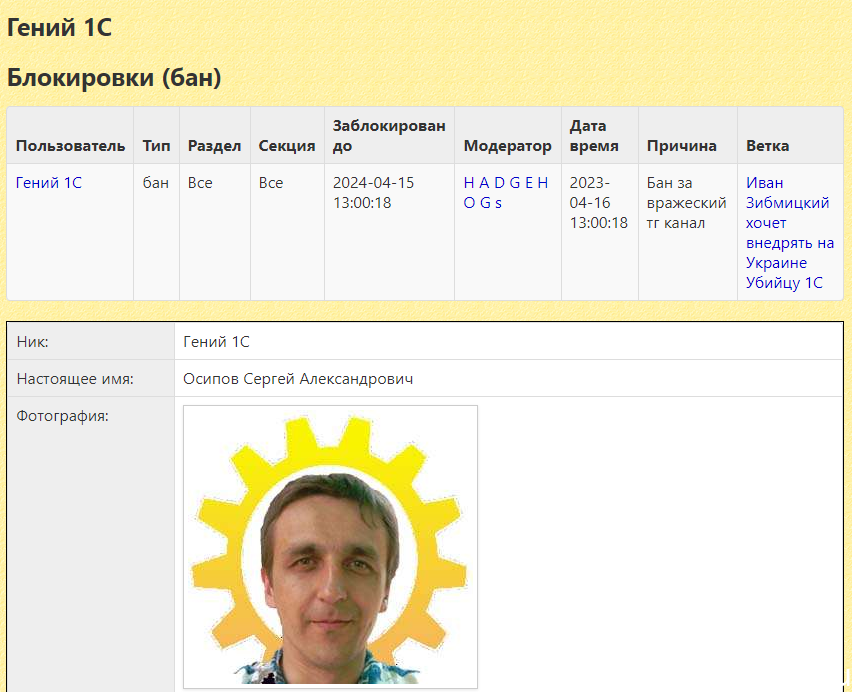The width and height of the screenshot is (852, 692).
Task: Click the Раздел column header
Action: click(215, 146)
